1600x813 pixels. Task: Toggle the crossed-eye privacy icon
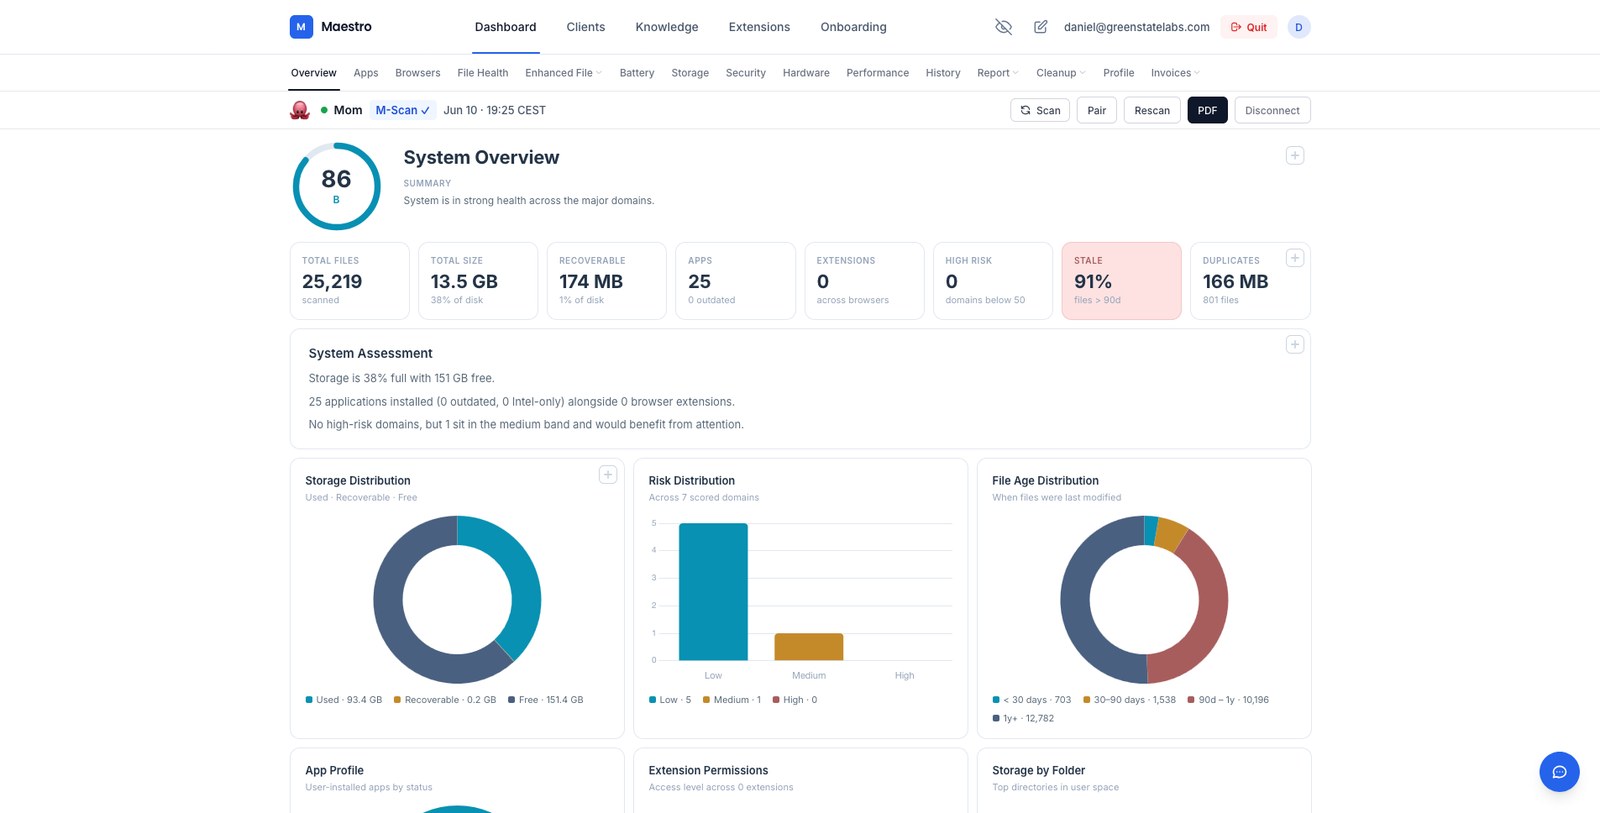click(x=1004, y=27)
